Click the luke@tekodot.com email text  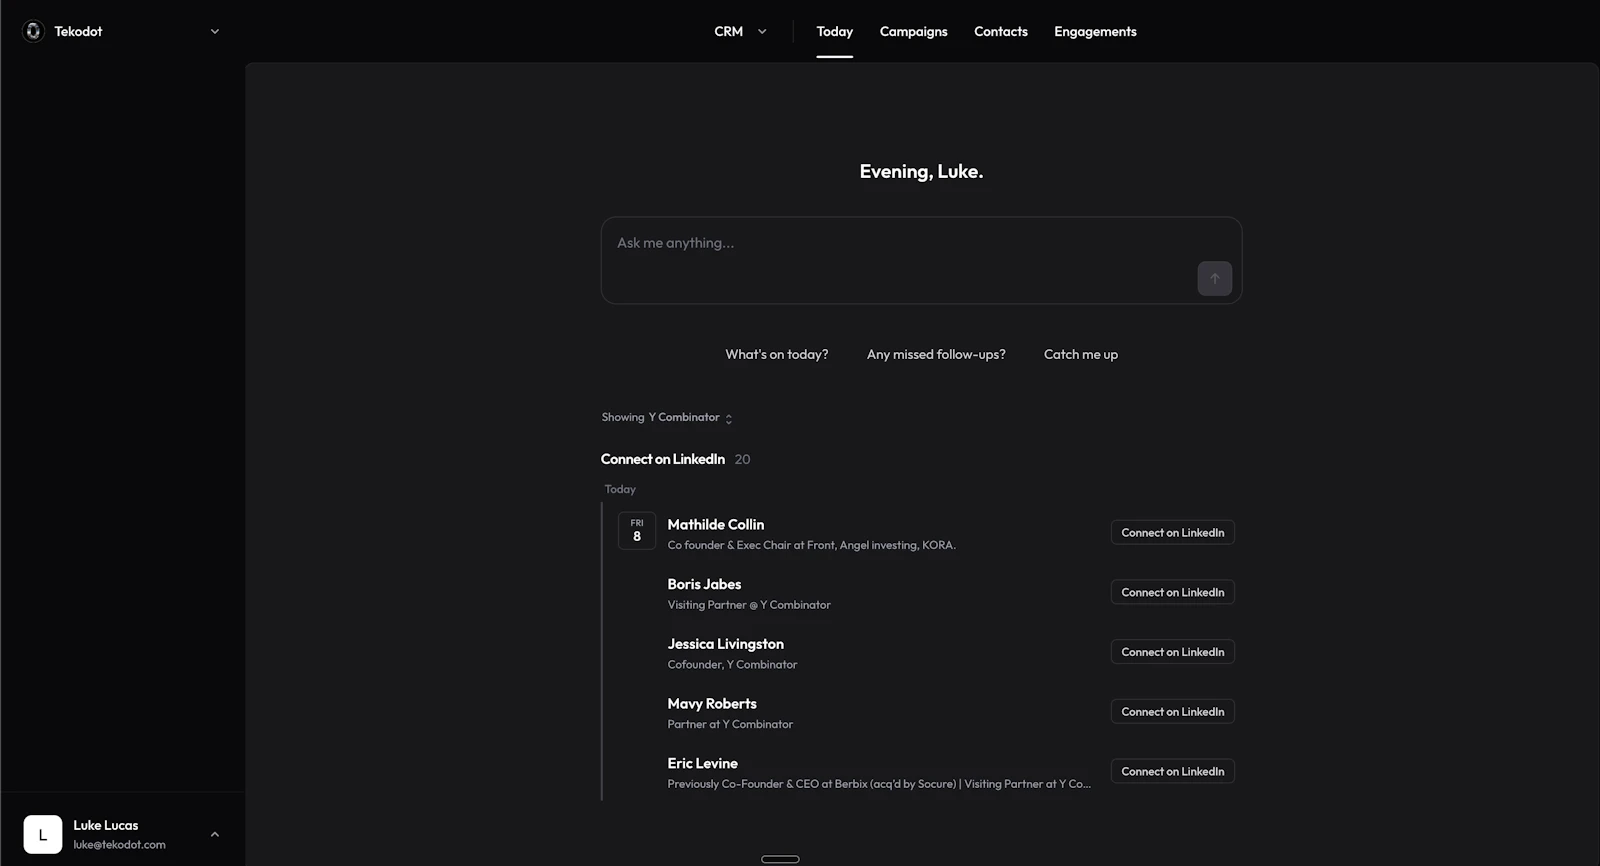(119, 844)
